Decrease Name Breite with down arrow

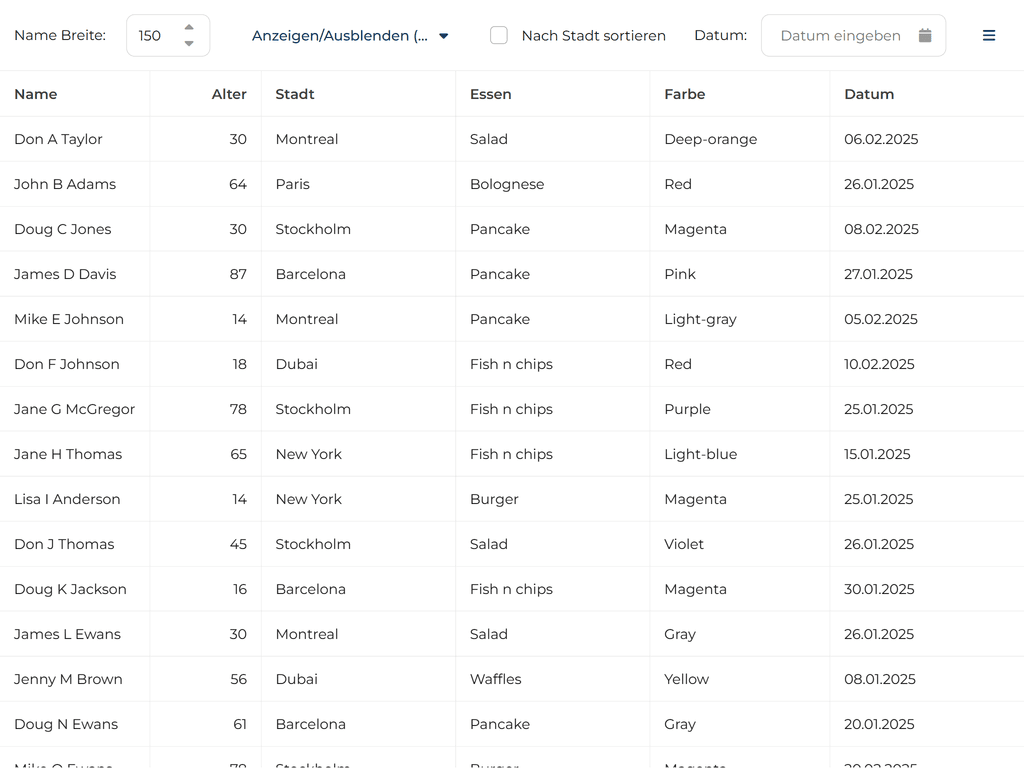point(189,44)
